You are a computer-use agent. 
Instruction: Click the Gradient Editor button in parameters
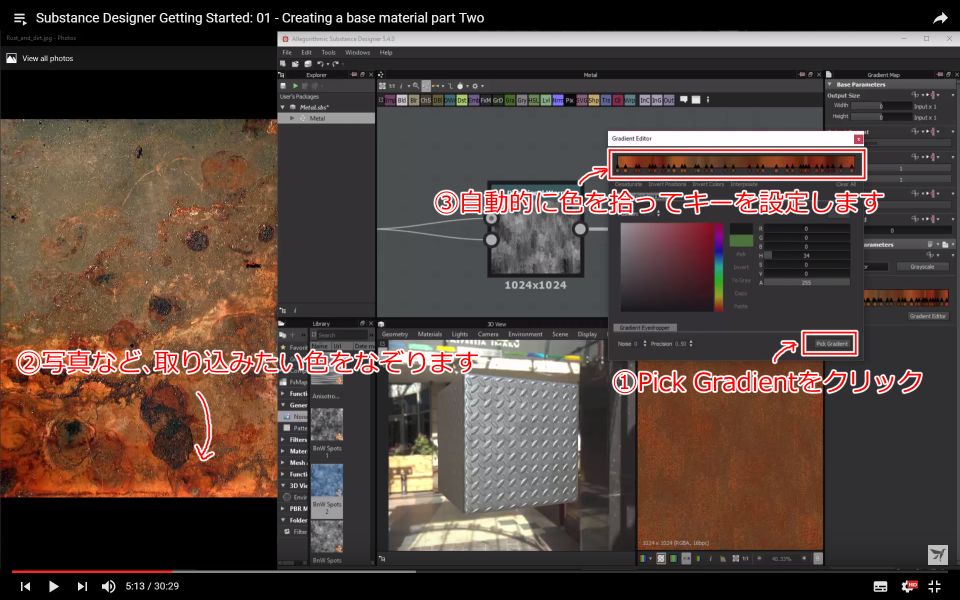point(928,316)
